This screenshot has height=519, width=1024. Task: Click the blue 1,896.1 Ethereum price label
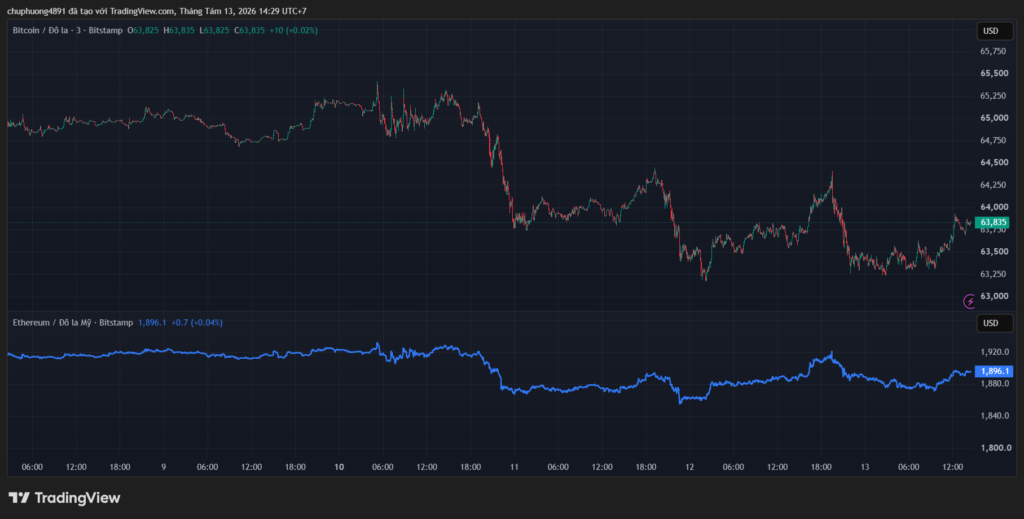[993, 371]
